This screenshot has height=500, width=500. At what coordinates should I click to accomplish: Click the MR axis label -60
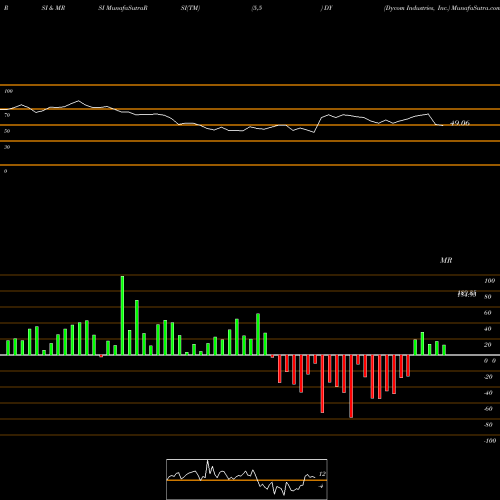[488, 409]
